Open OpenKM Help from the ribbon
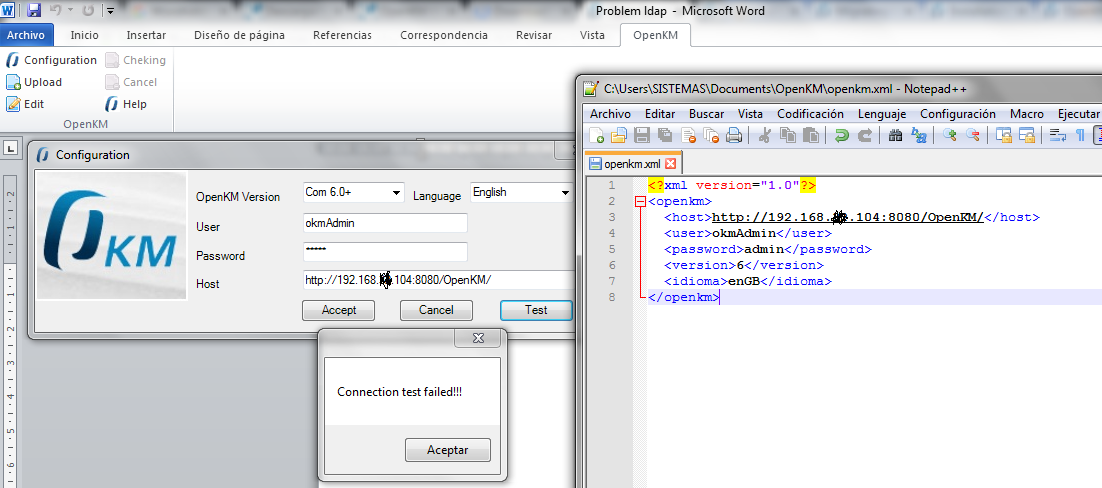 113,104
